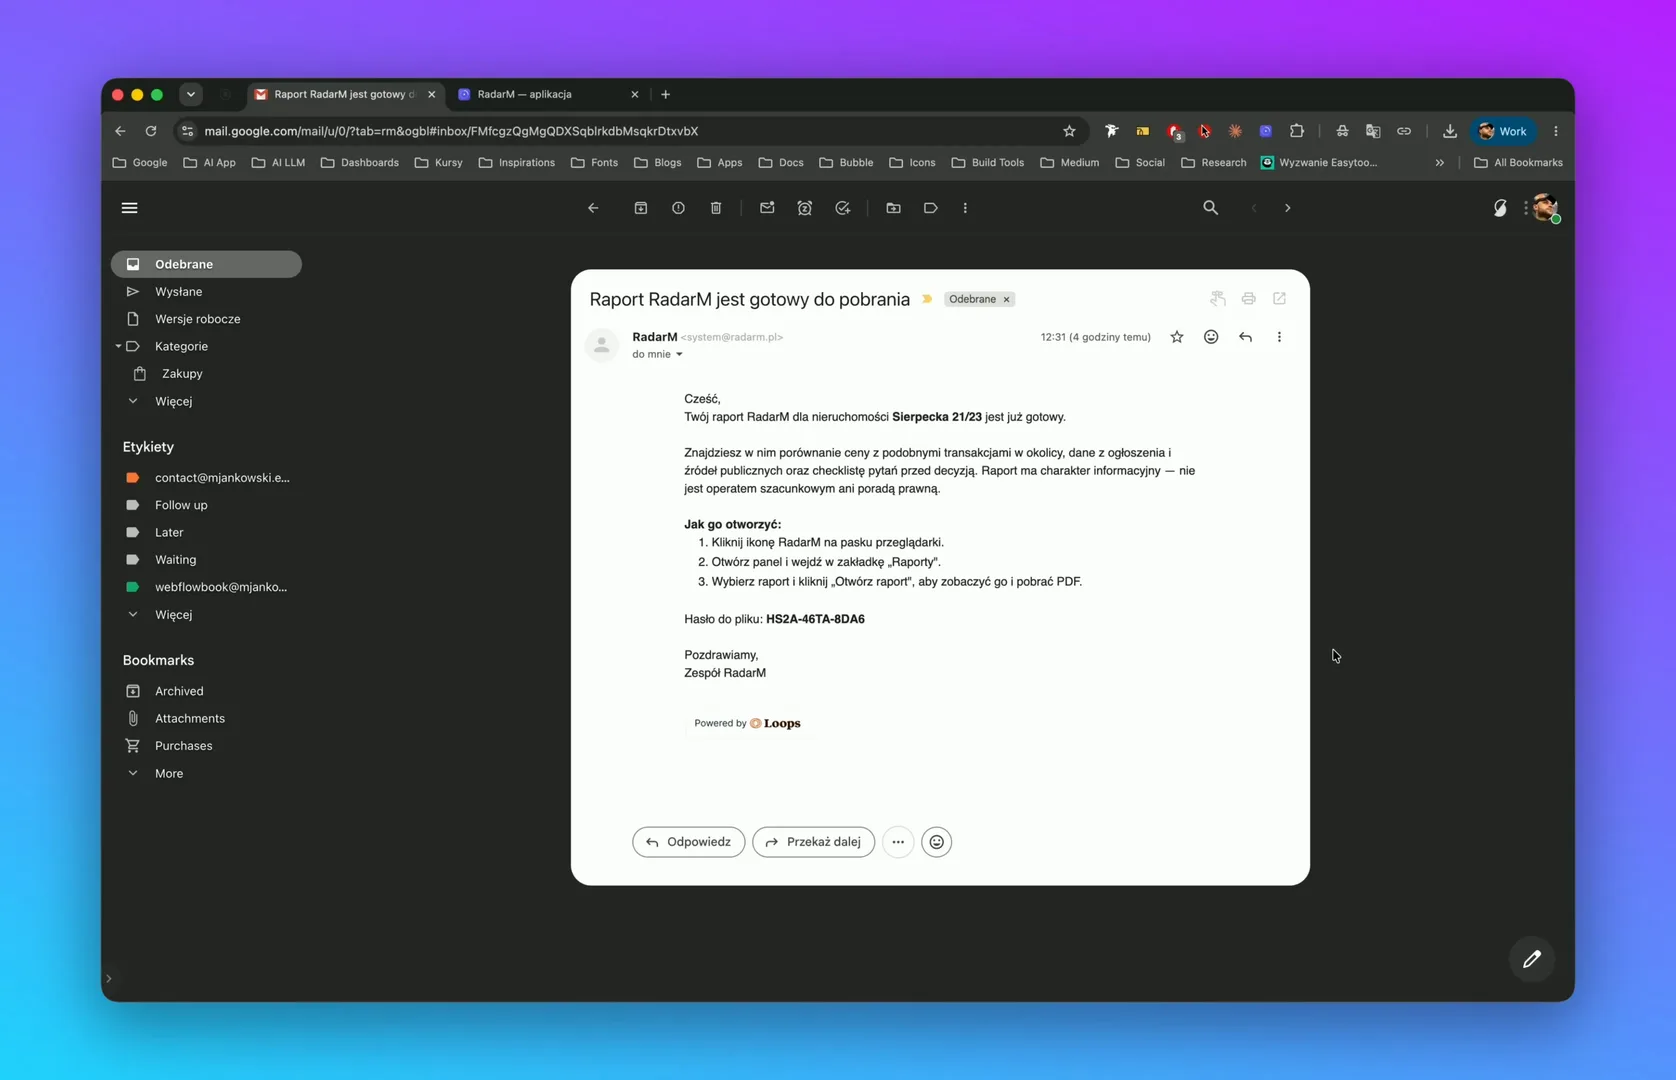Open browser downloads
Image resolution: width=1676 pixels, height=1080 pixels.
[1449, 131]
